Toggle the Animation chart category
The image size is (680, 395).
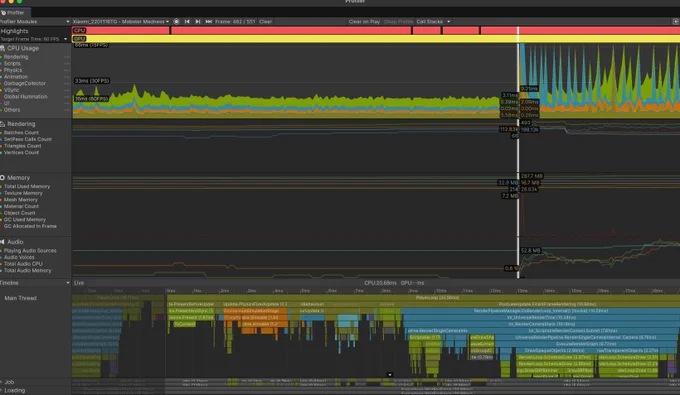(16, 77)
